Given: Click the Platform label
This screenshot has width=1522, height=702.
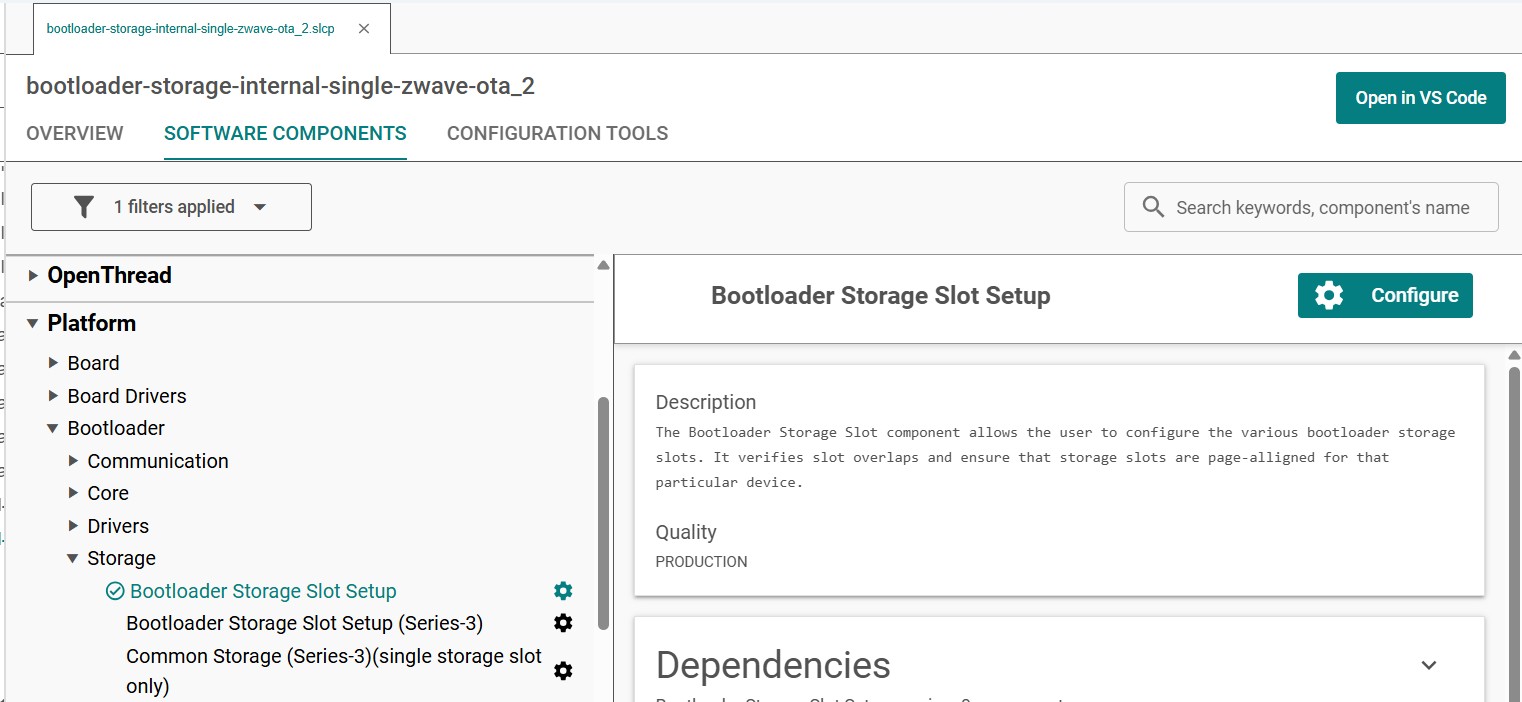Looking at the screenshot, I should [x=92, y=323].
